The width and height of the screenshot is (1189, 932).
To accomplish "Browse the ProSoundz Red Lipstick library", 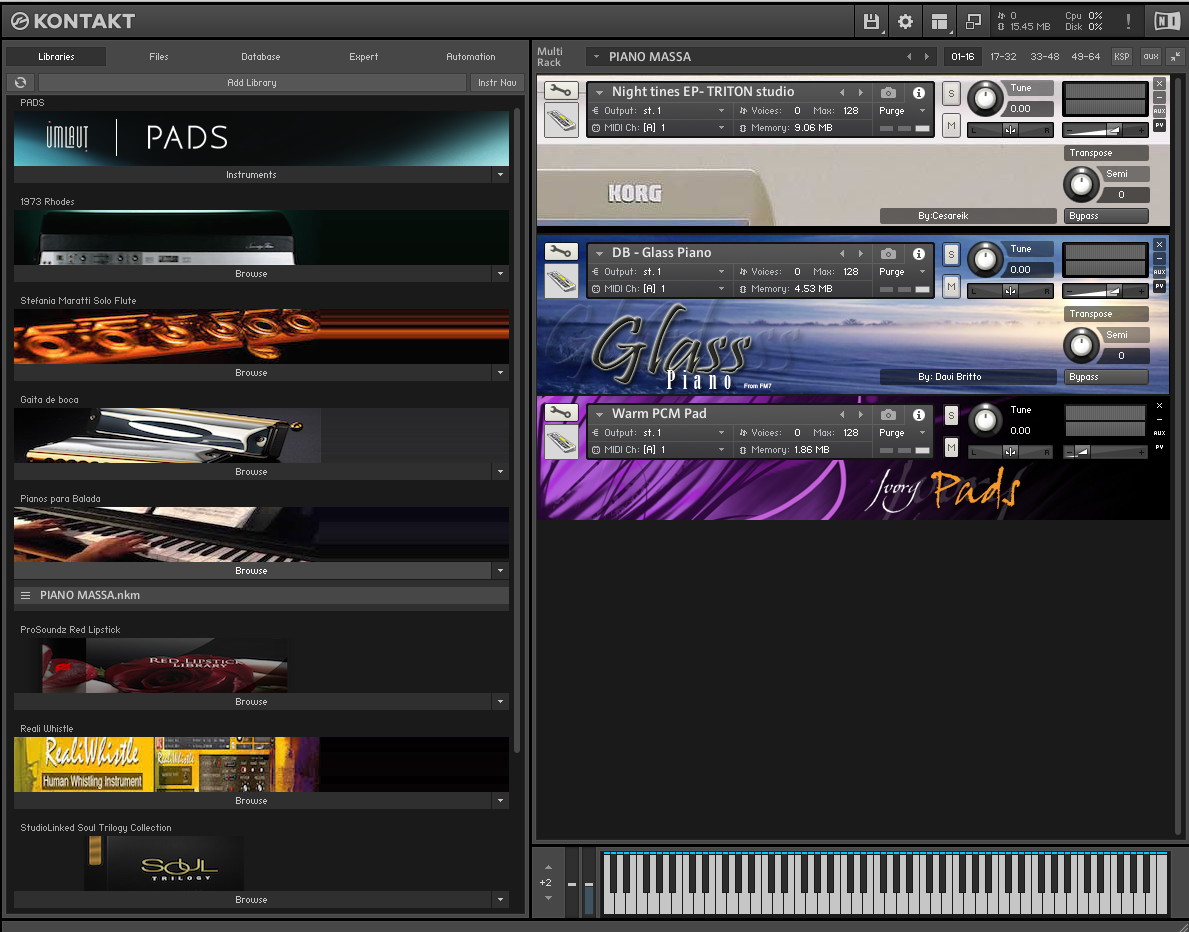I will pyautogui.click(x=253, y=702).
